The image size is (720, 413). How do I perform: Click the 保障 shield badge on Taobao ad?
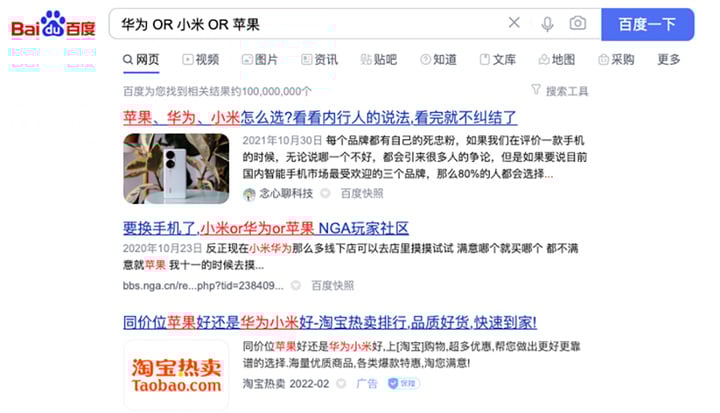click(x=403, y=384)
